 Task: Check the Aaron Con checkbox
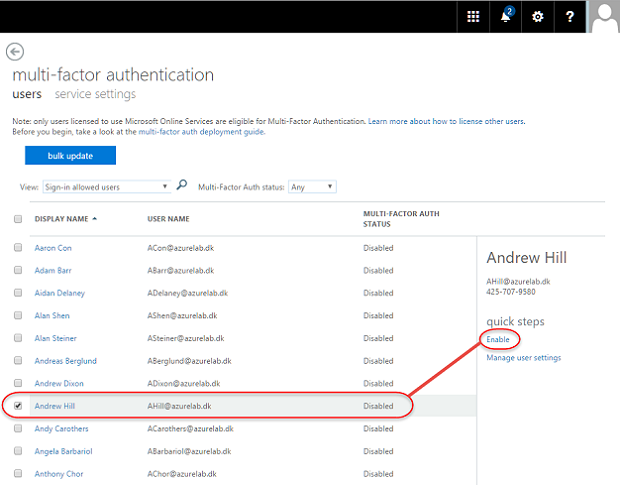(x=18, y=247)
